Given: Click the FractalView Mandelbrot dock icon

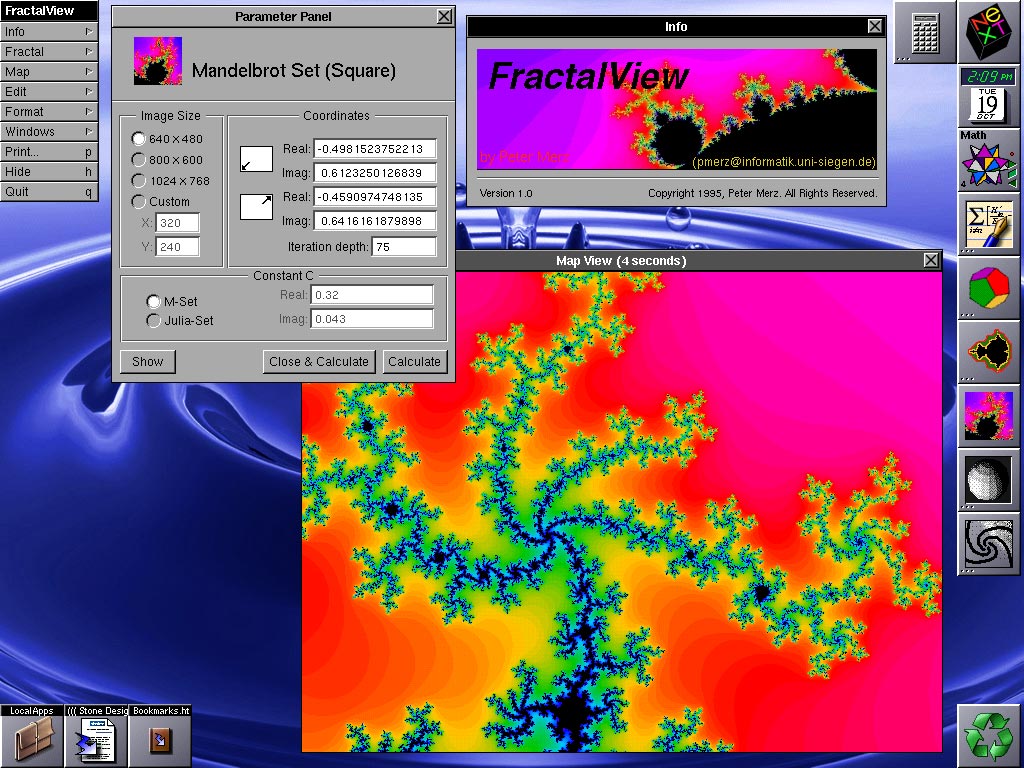Looking at the screenshot, I should tap(989, 414).
